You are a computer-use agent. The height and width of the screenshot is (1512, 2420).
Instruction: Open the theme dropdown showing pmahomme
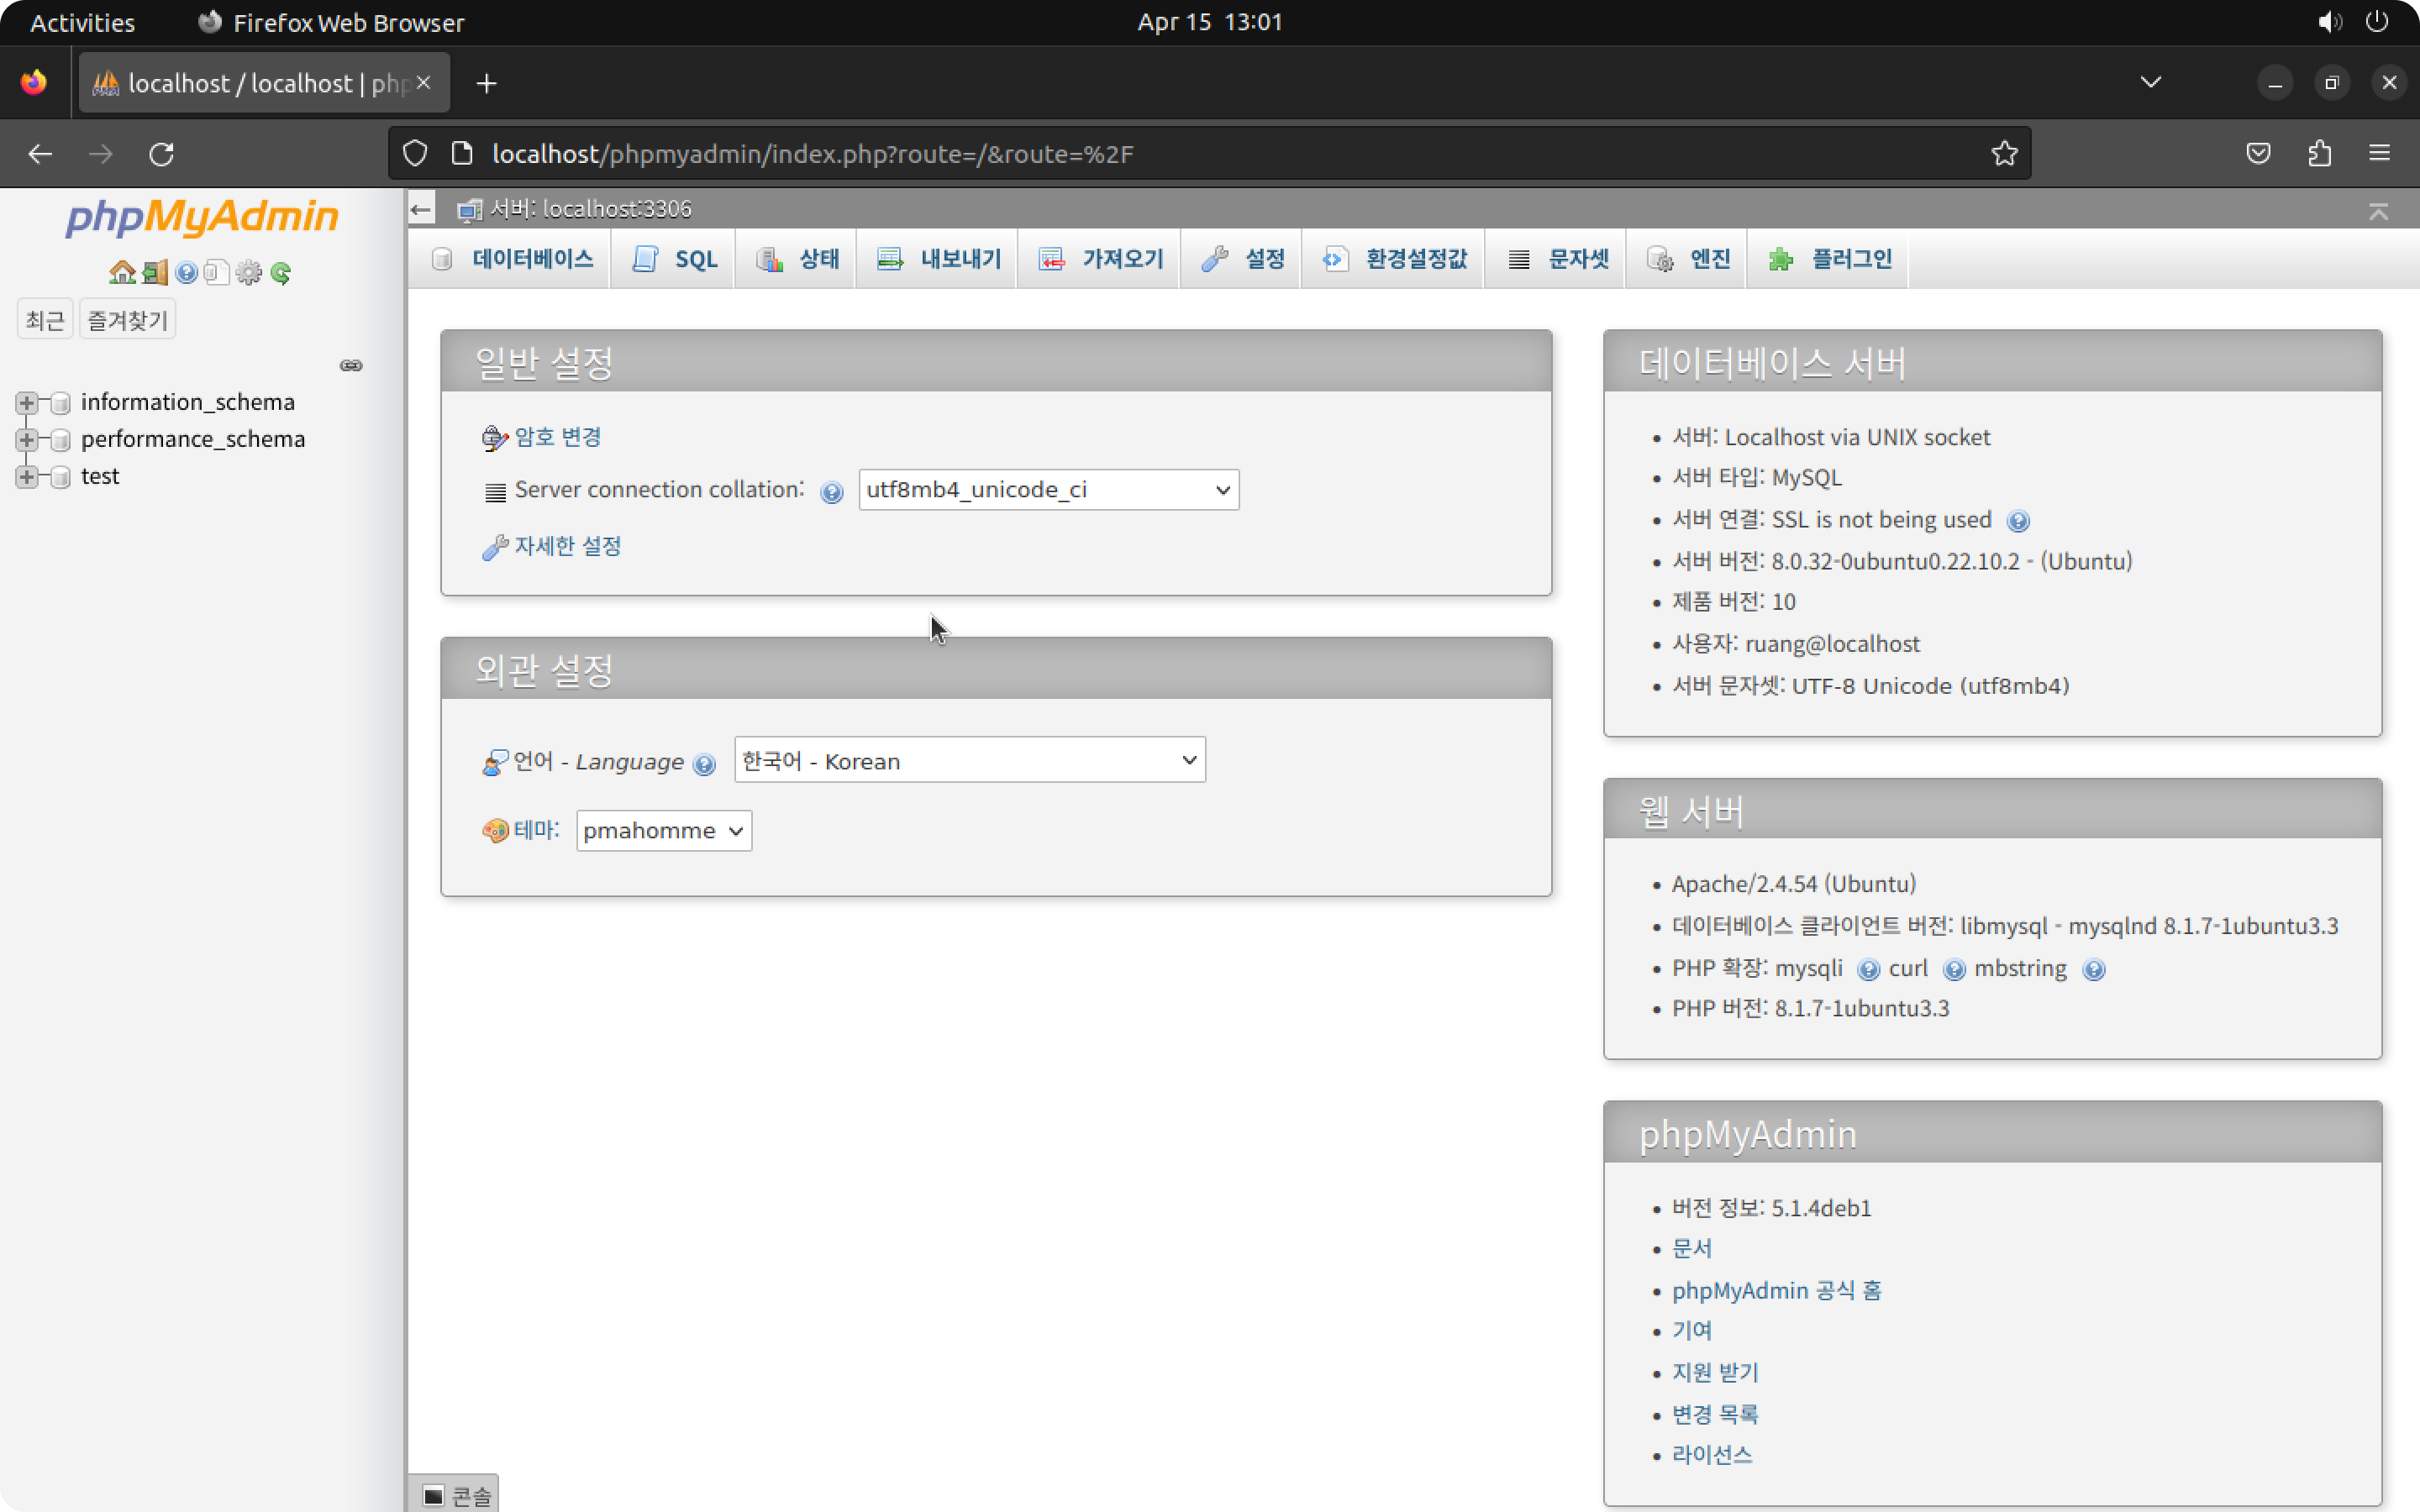pos(663,831)
